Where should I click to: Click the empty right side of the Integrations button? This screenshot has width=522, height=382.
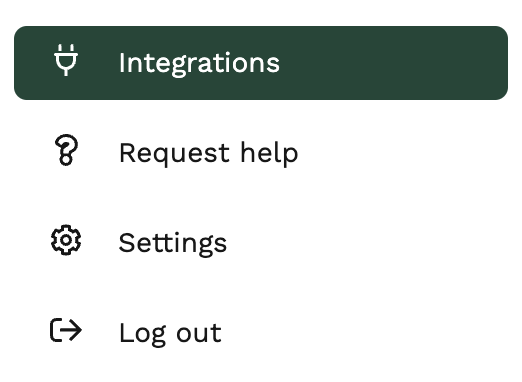point(393,63)
